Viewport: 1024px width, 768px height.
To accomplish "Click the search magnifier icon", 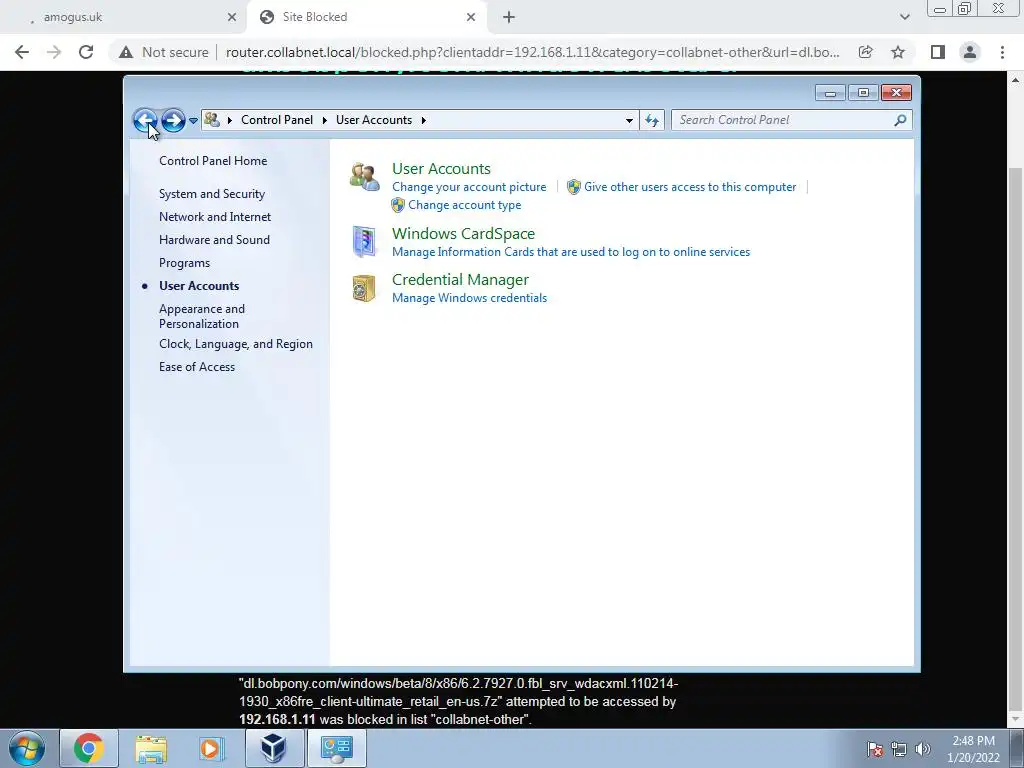I will coord(900,120).
